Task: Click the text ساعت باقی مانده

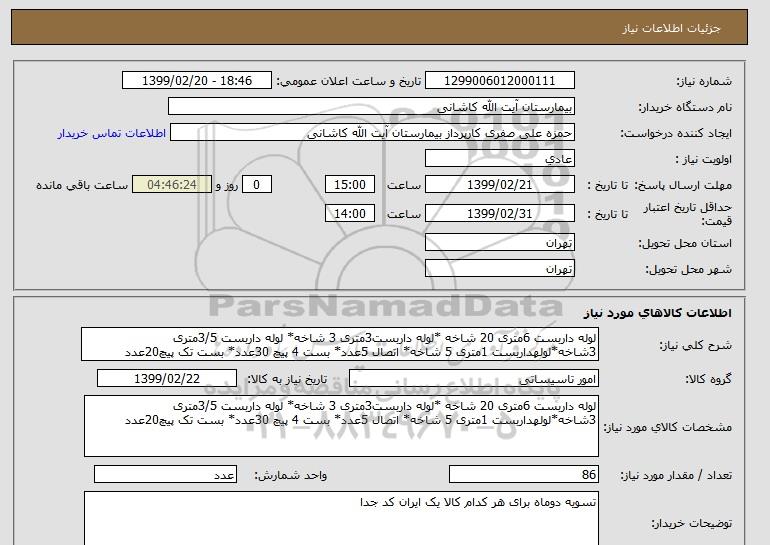Action: (x=82, y=185)
